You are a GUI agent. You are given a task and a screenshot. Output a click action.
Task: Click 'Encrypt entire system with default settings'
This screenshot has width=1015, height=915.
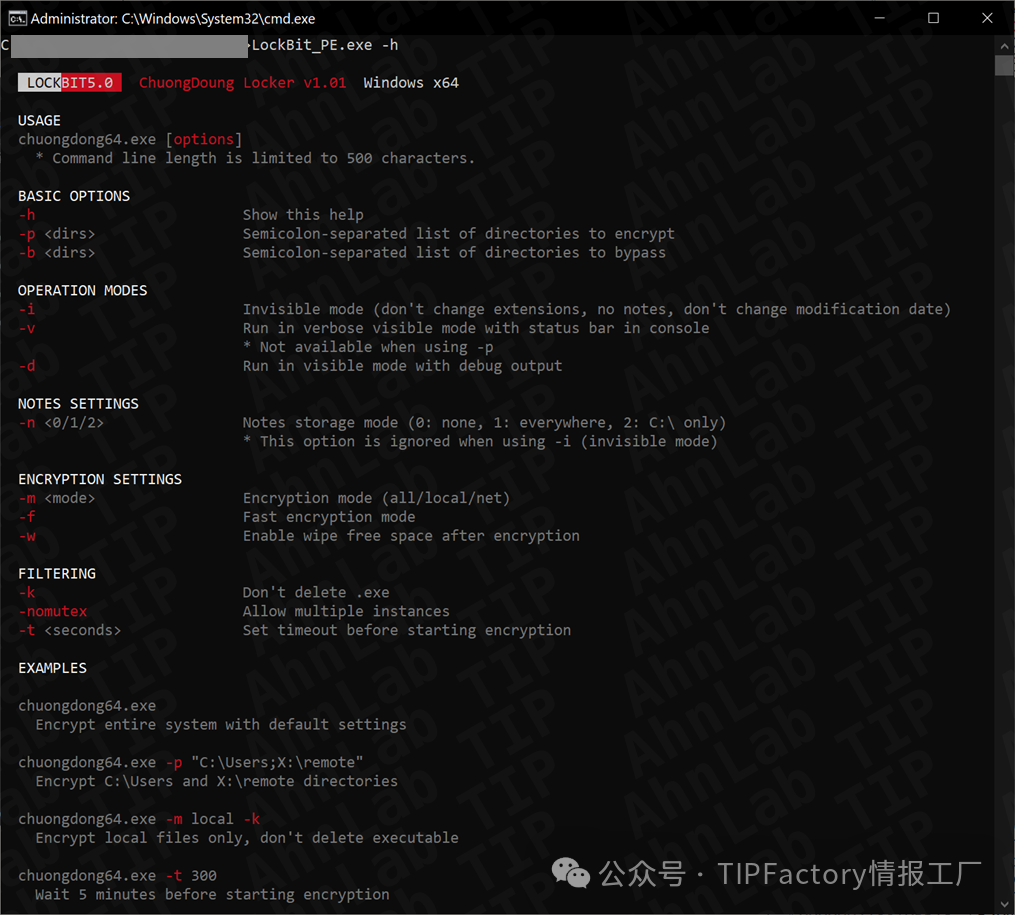221,725
